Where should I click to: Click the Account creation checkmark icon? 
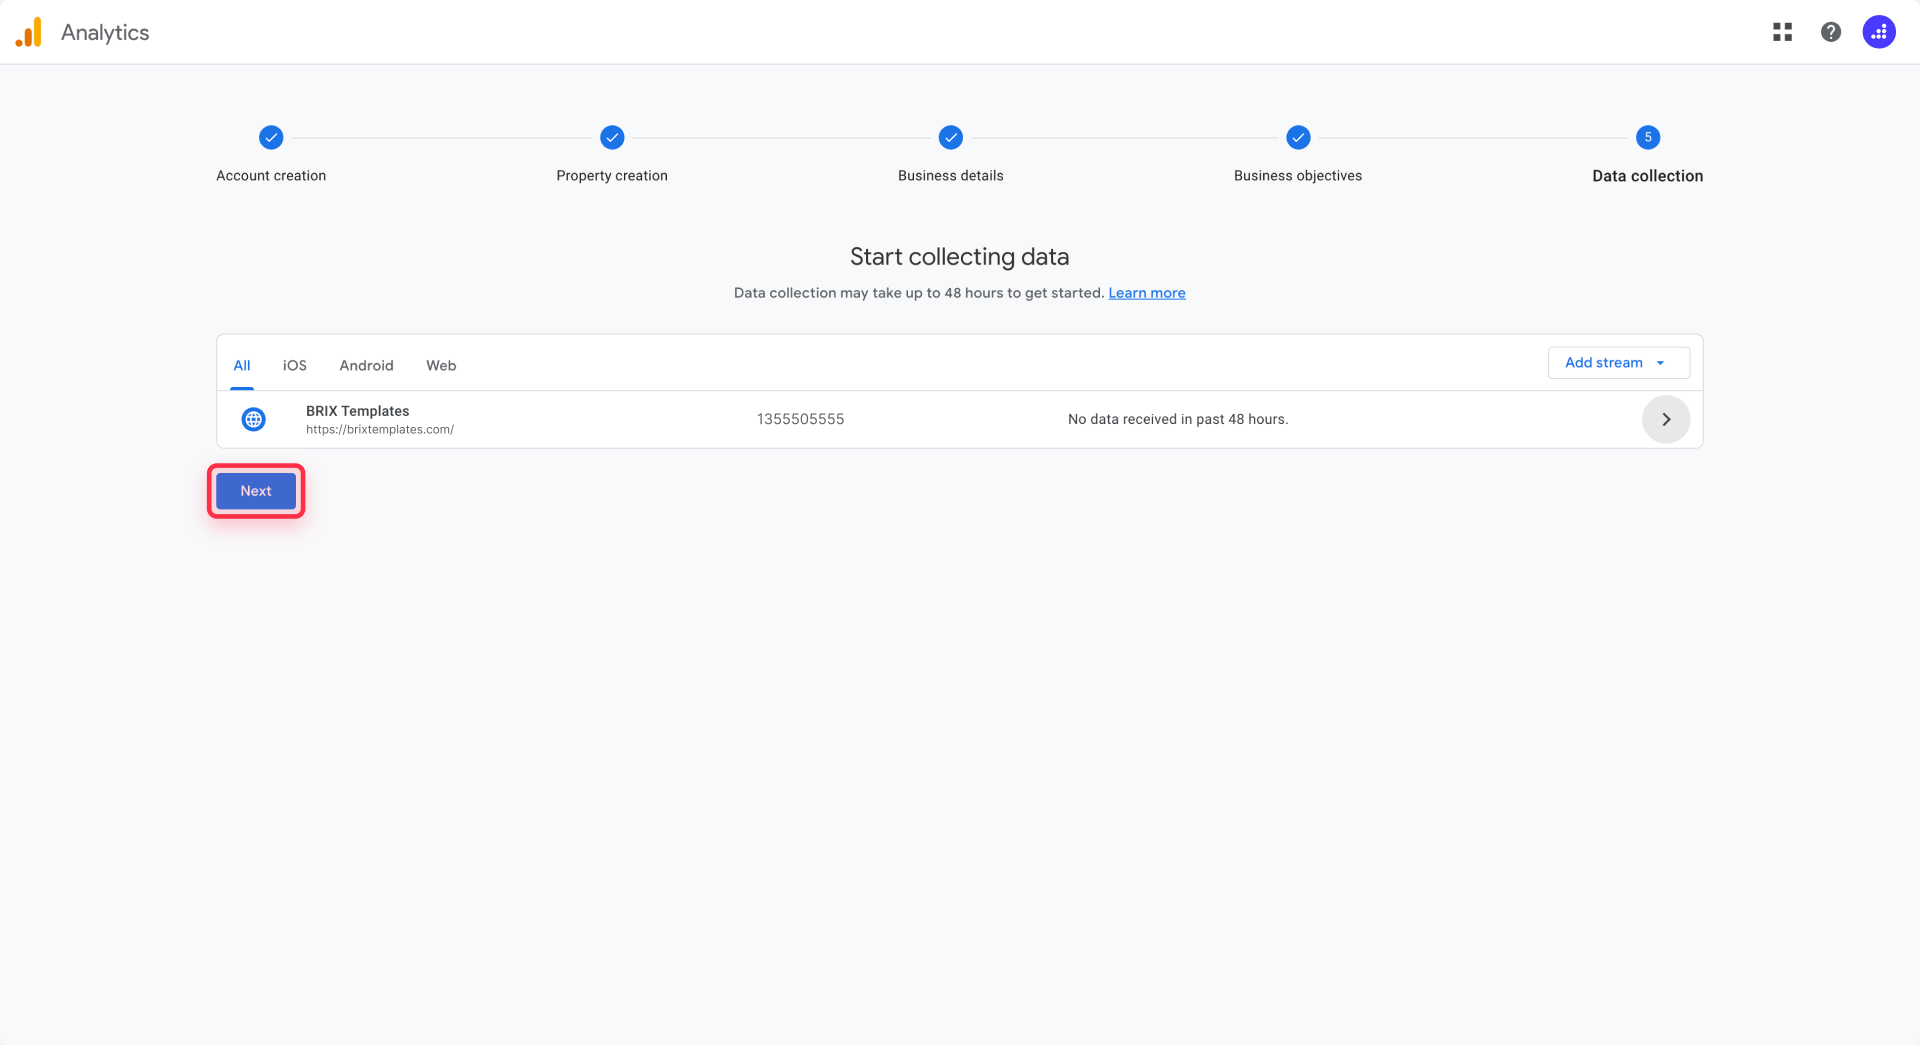pos(270,137)
